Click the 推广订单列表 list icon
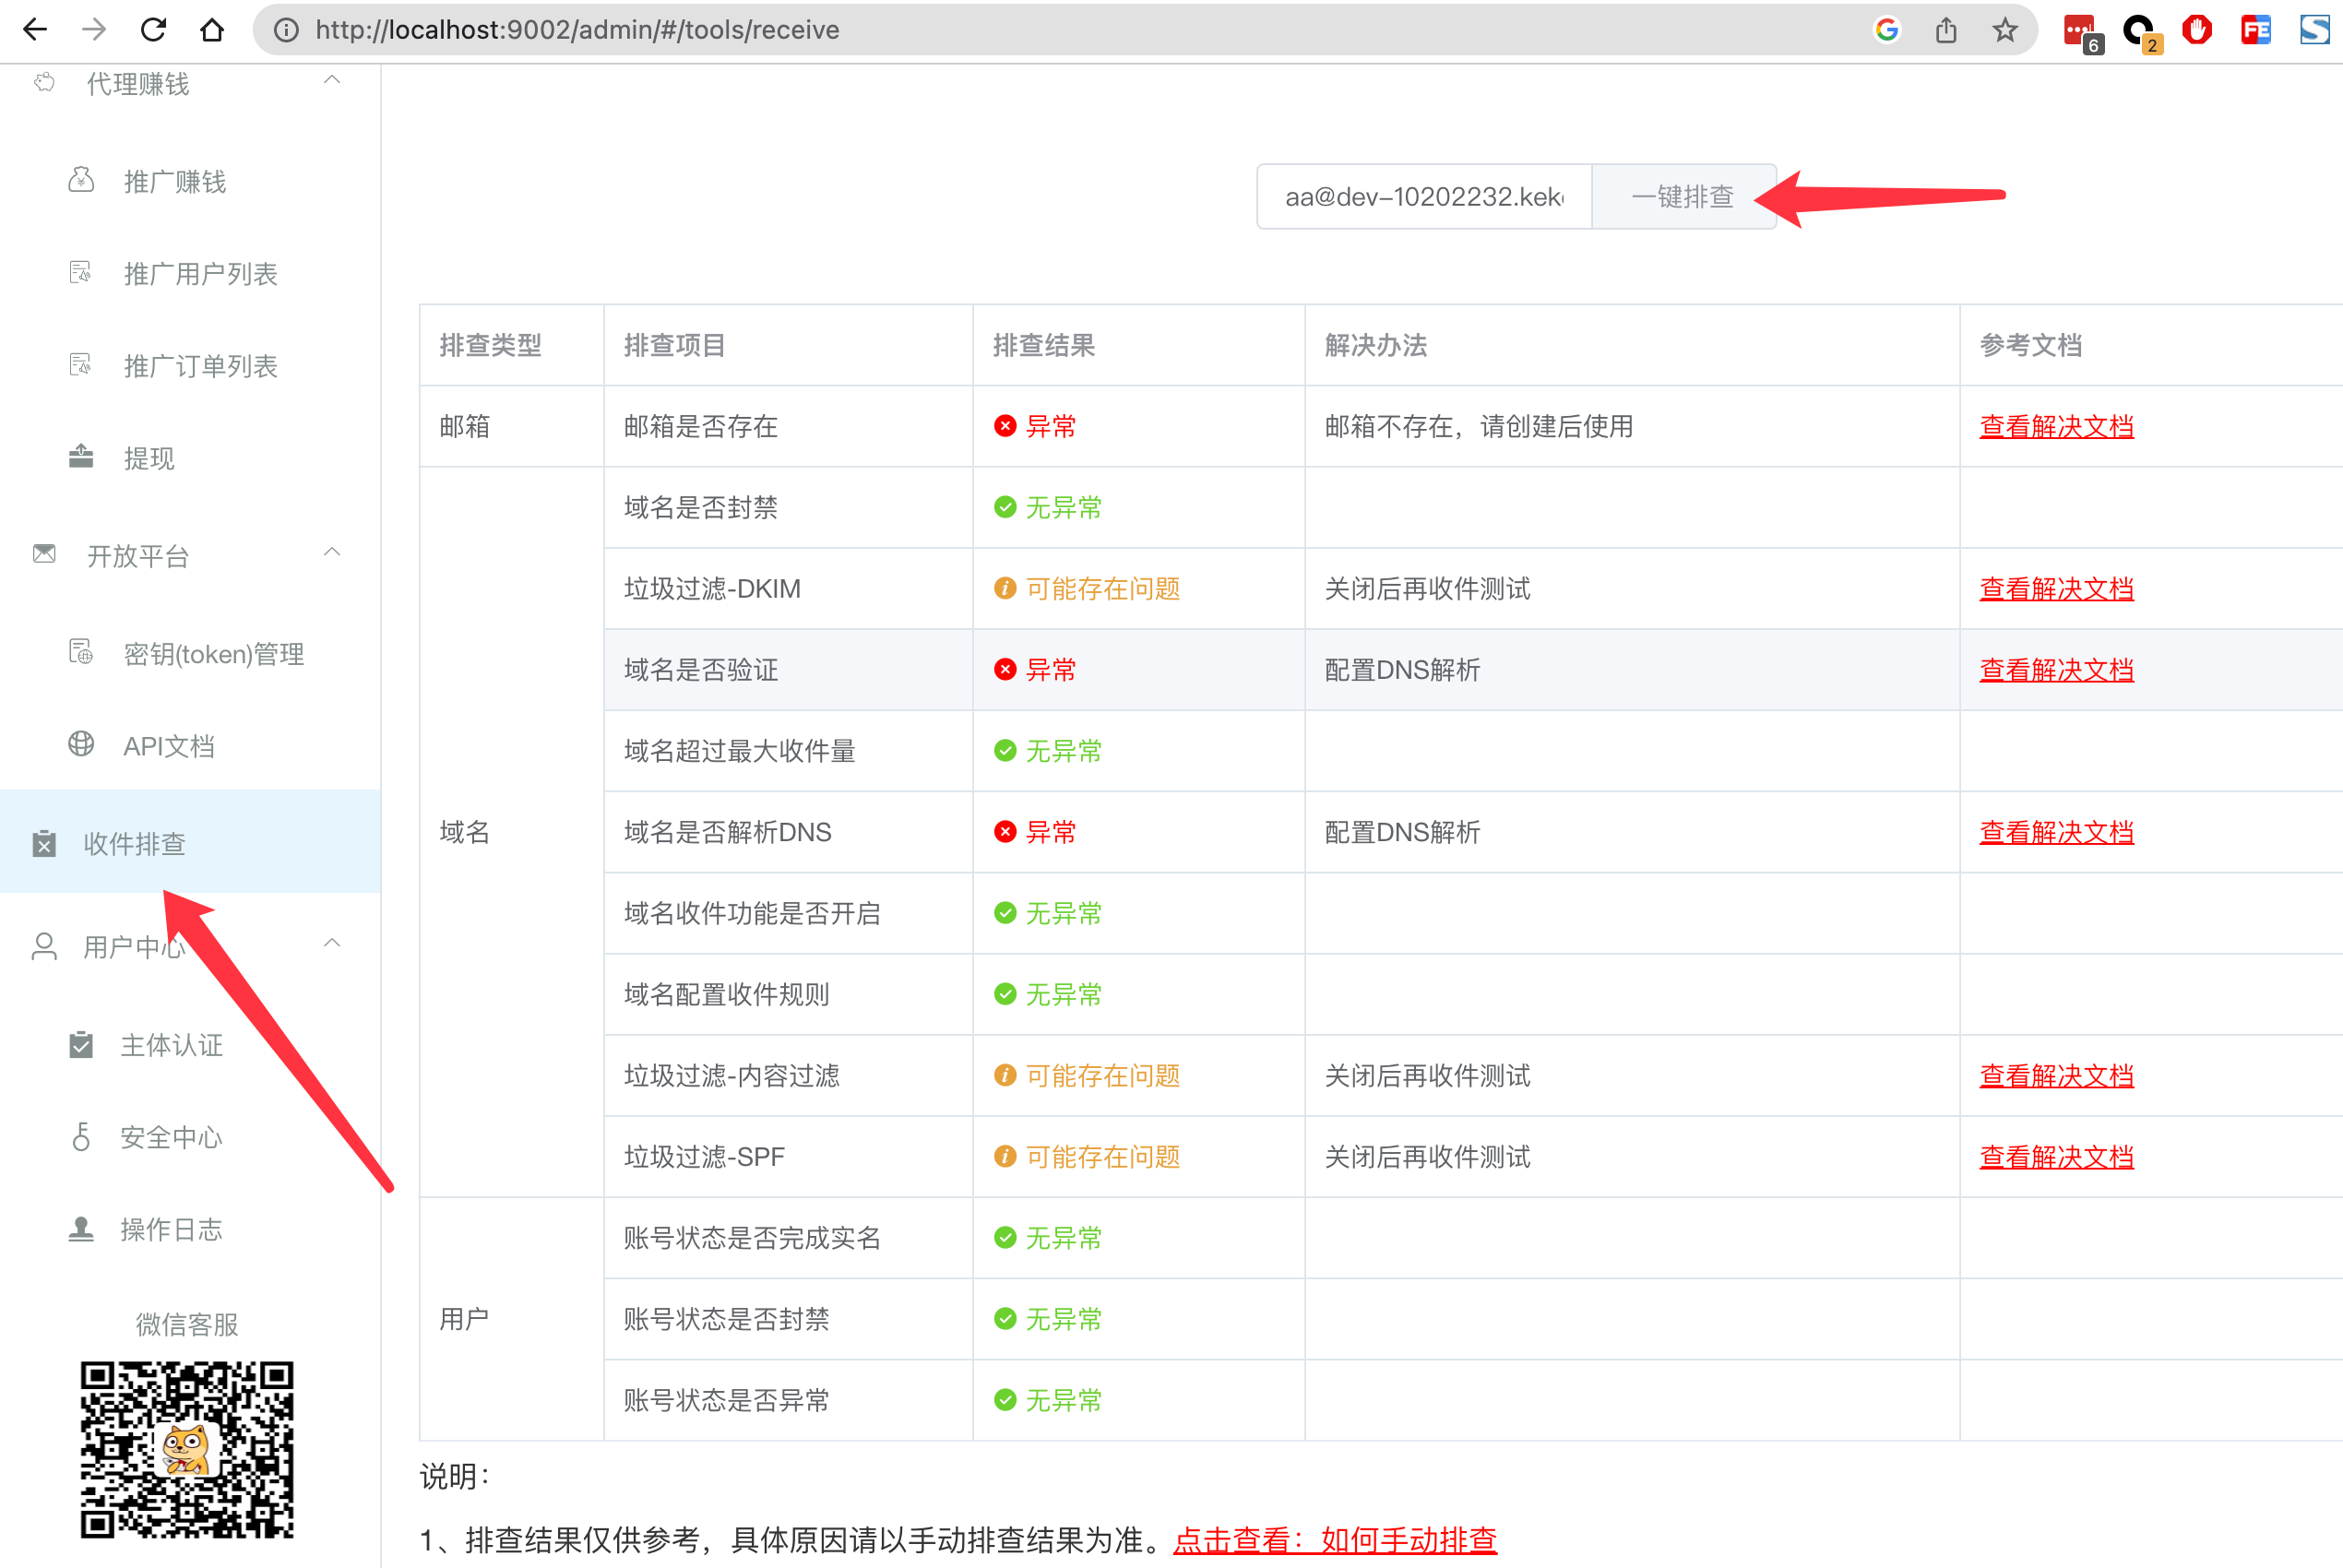 pos(81,364)
